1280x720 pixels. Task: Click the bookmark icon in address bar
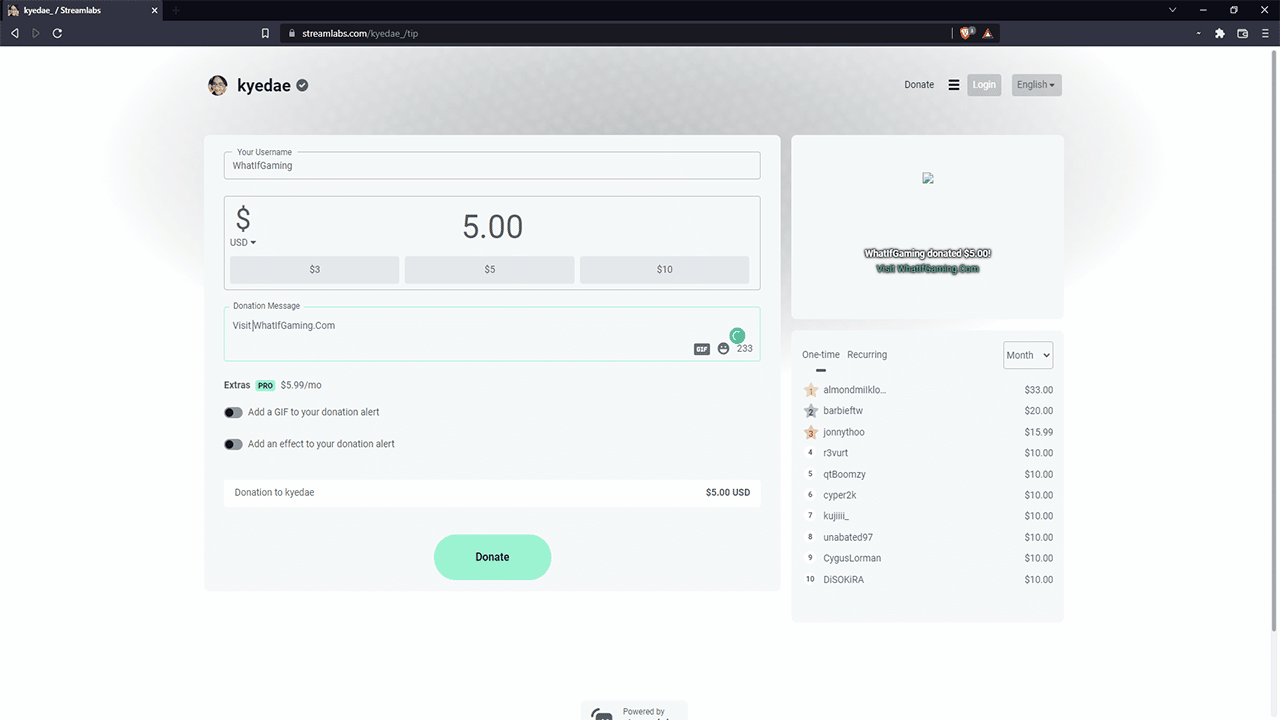coord(265,33)
